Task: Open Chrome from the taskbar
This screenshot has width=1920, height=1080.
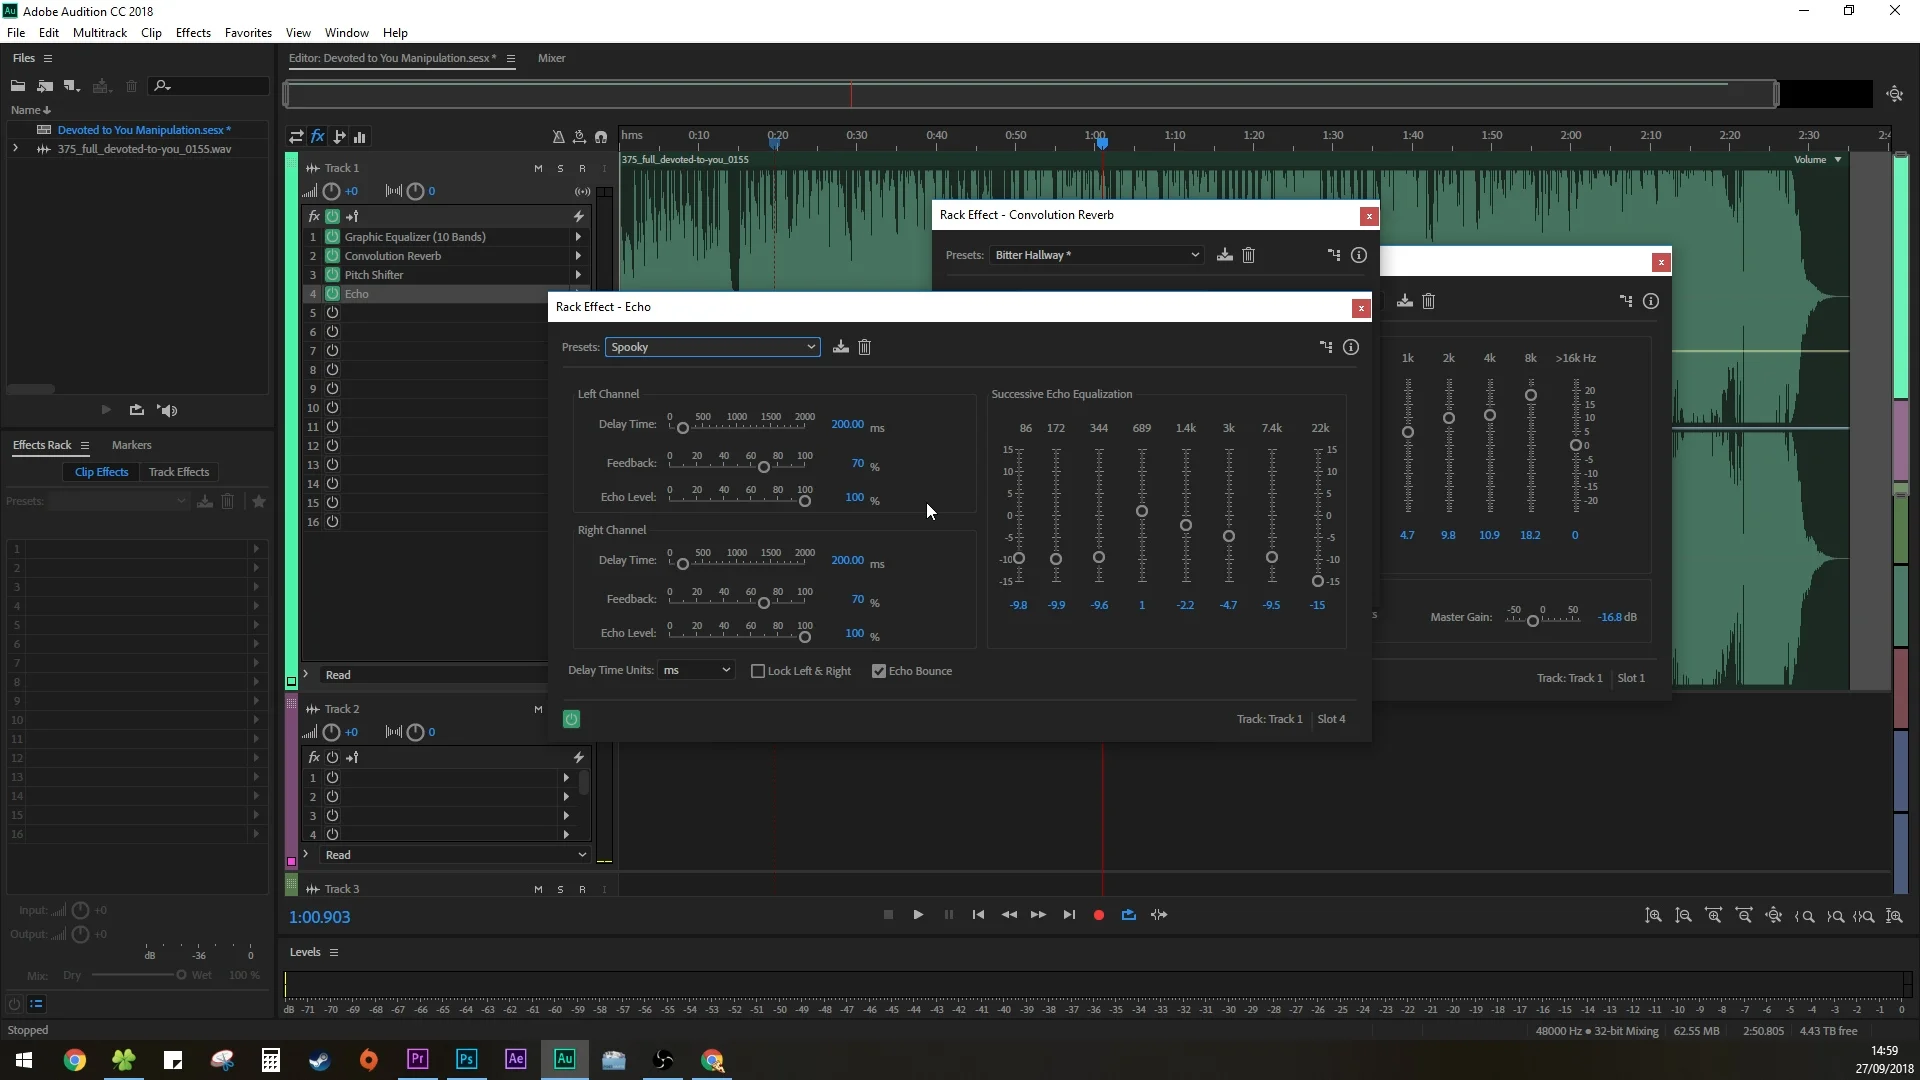Action: point(75,1060)
